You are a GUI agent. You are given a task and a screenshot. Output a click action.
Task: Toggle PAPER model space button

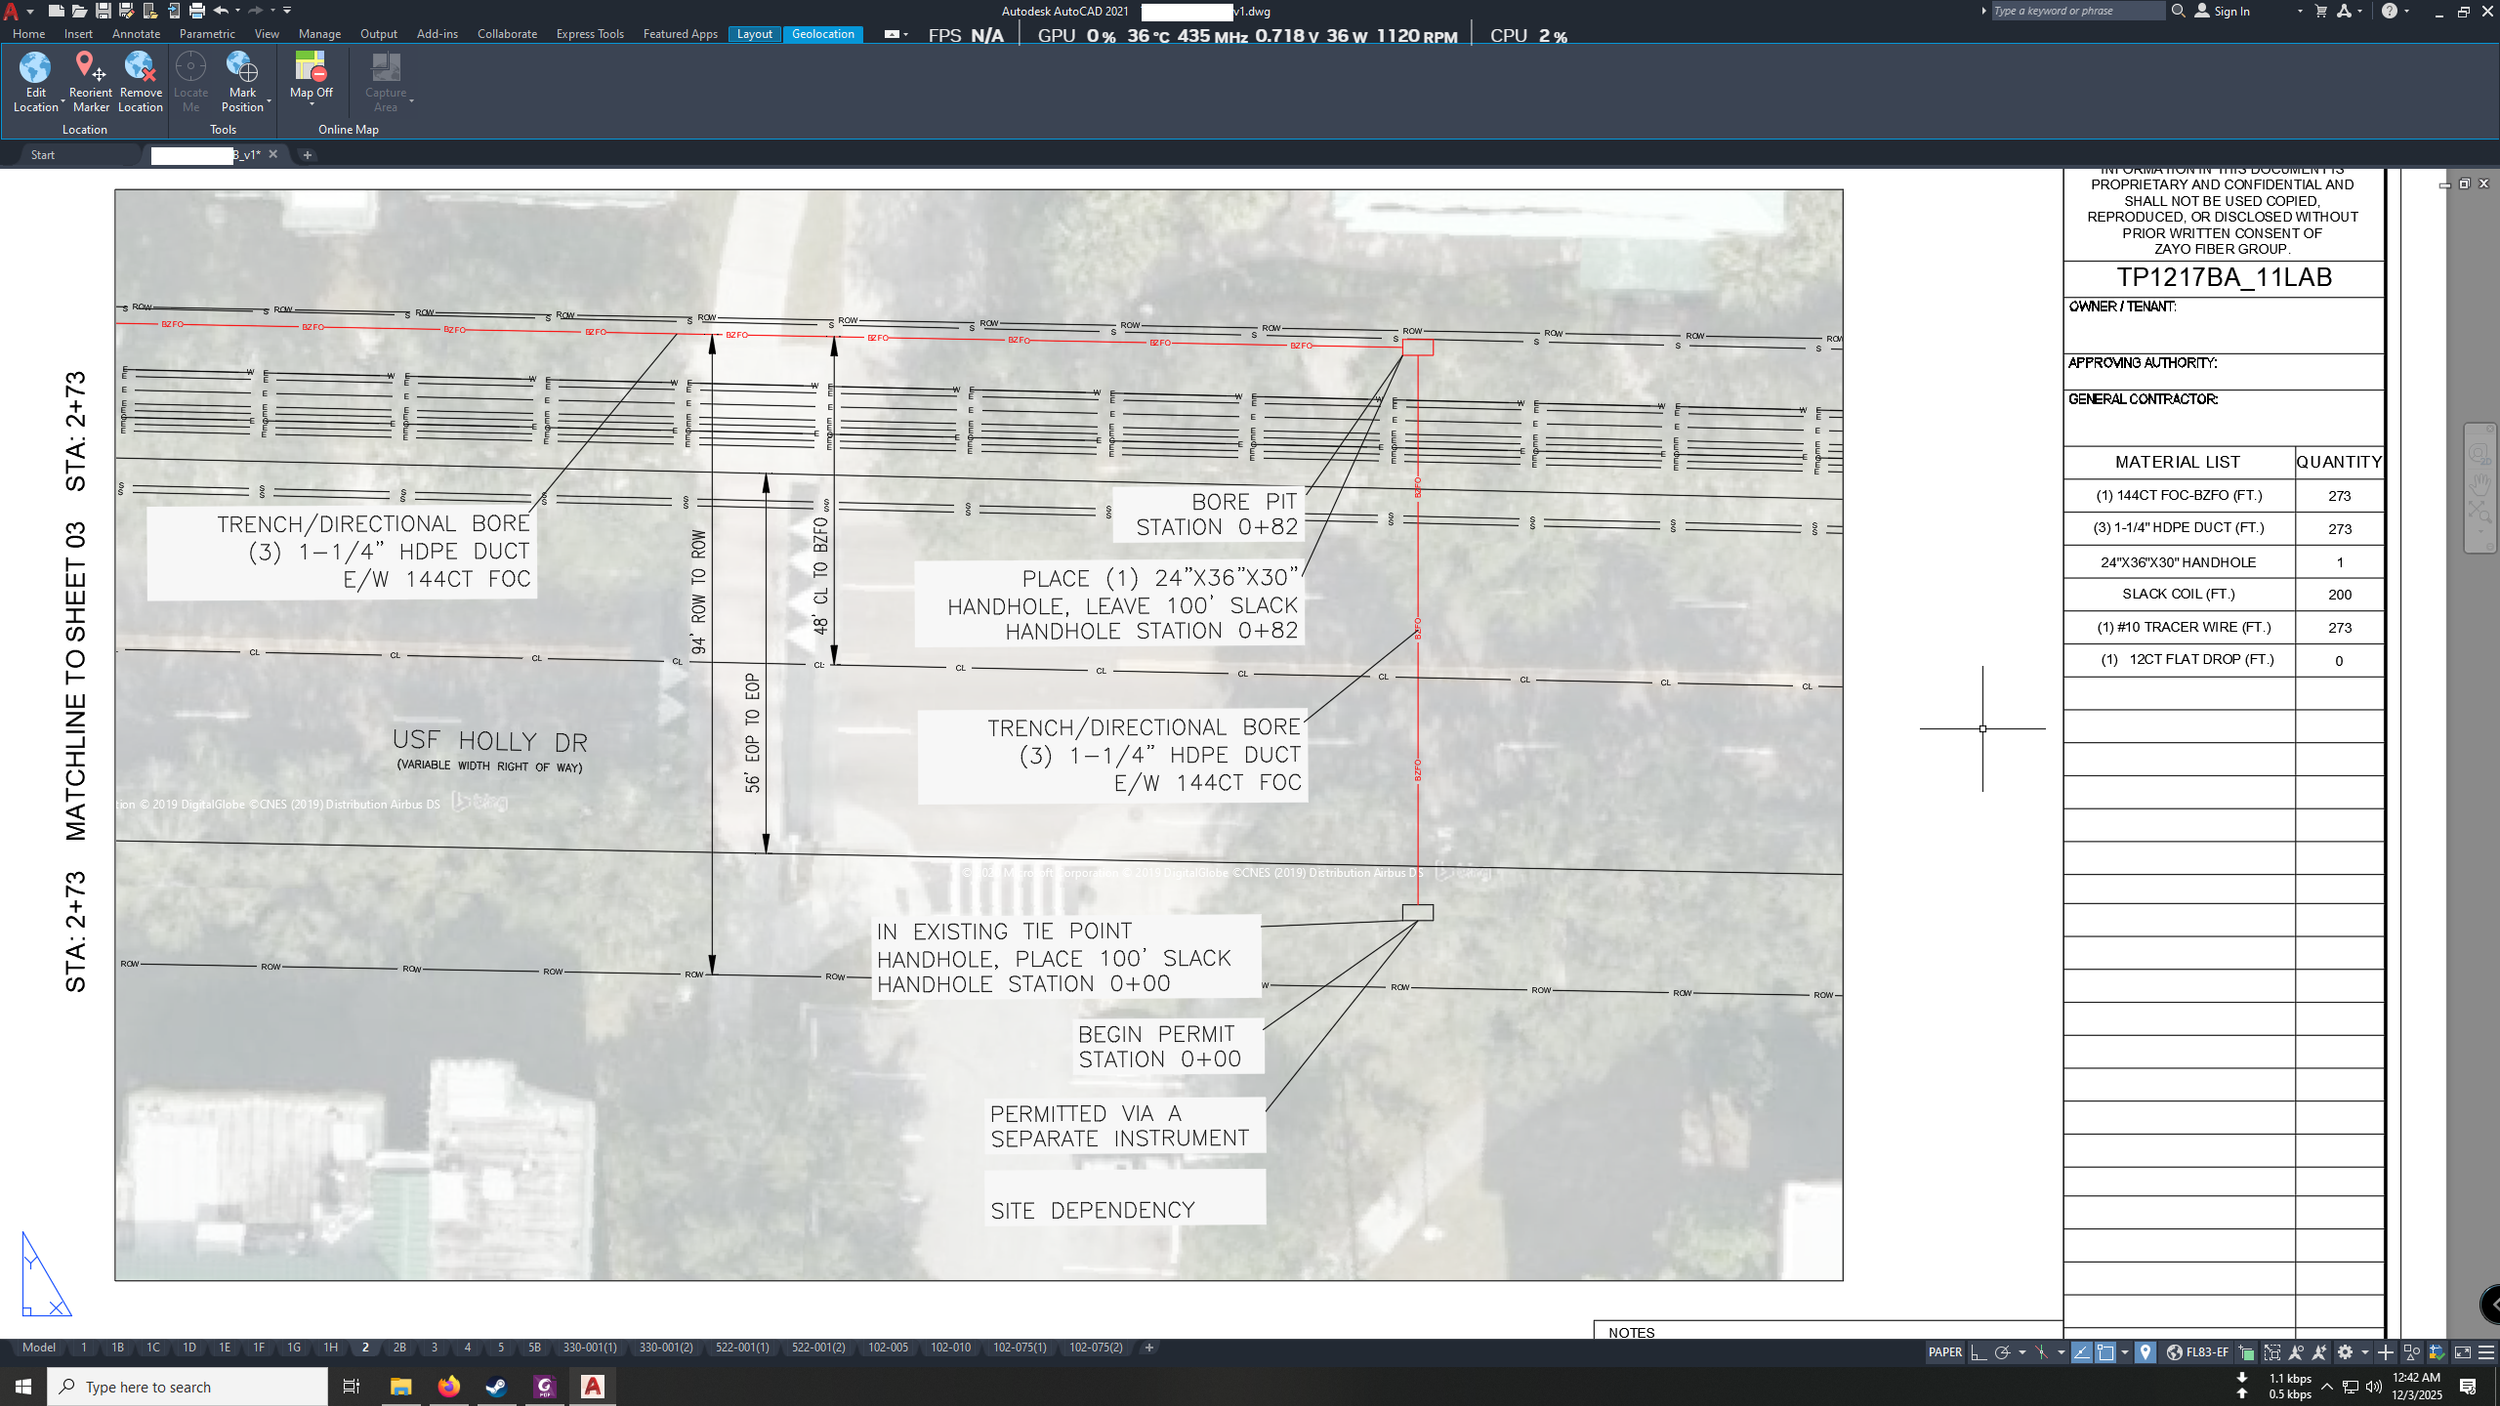[1944, 1352]
